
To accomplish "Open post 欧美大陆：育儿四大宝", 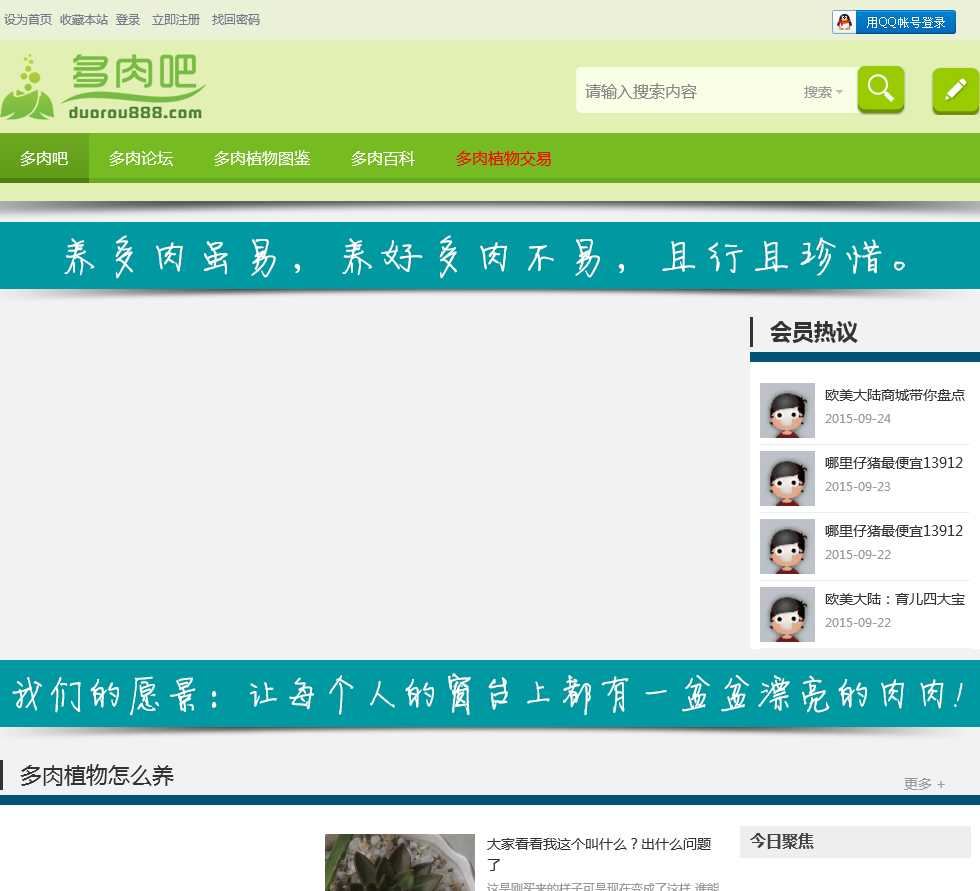I will tap(894, 599).
